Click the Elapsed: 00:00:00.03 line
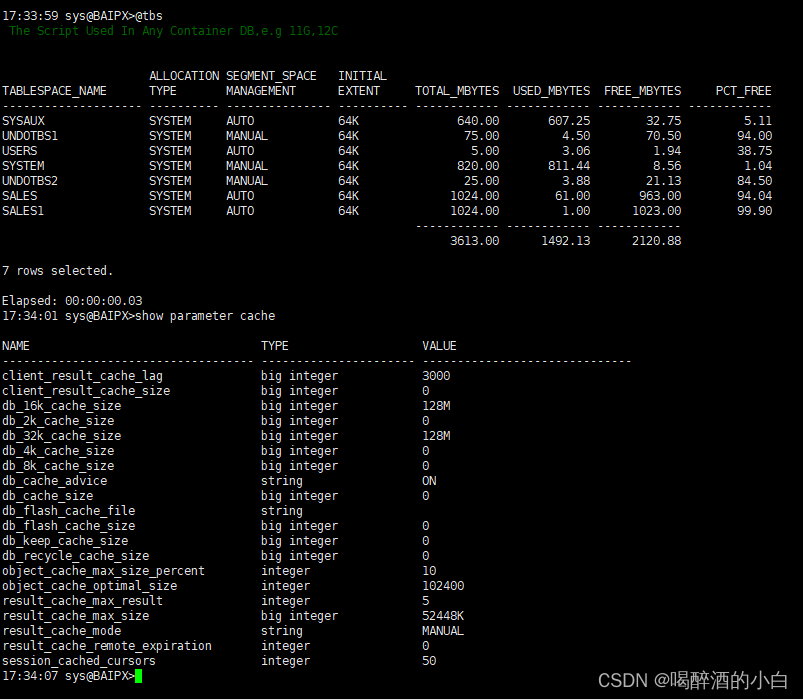The height and width of the screenshot is (700, 803). [72, 301]
